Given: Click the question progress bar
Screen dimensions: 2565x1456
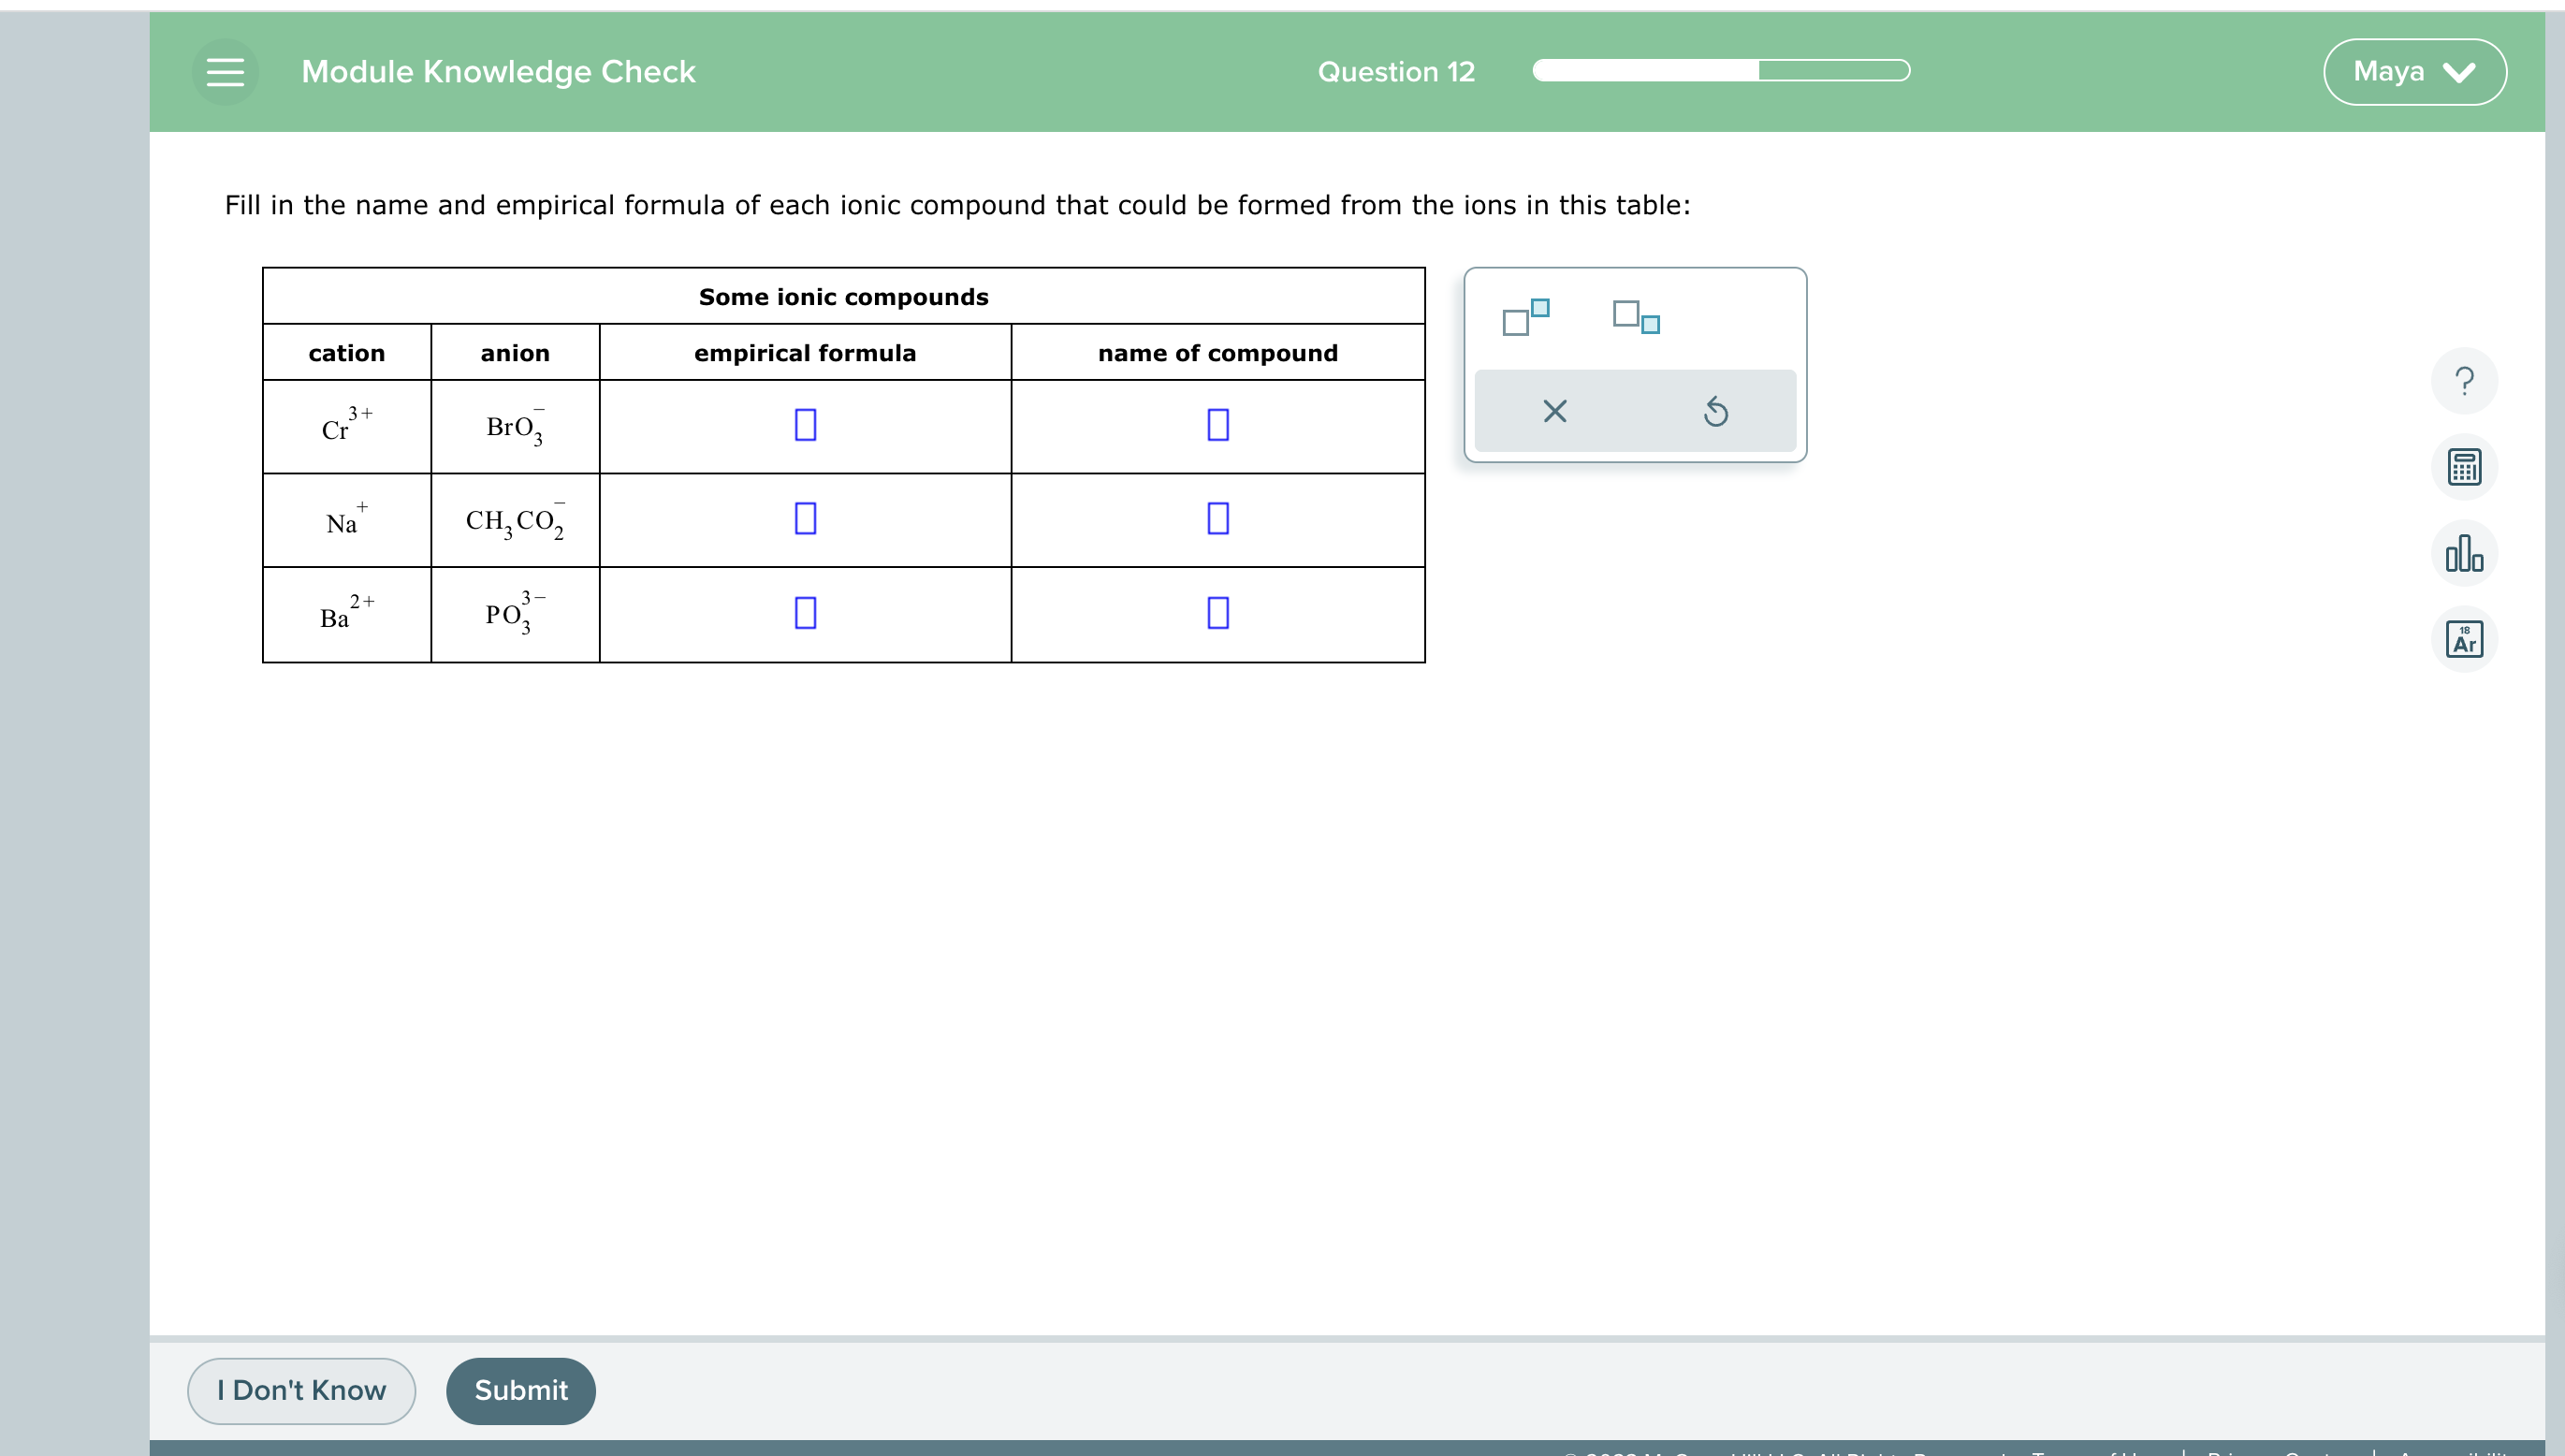Looking at the screenshot, I should point(1719,71).
